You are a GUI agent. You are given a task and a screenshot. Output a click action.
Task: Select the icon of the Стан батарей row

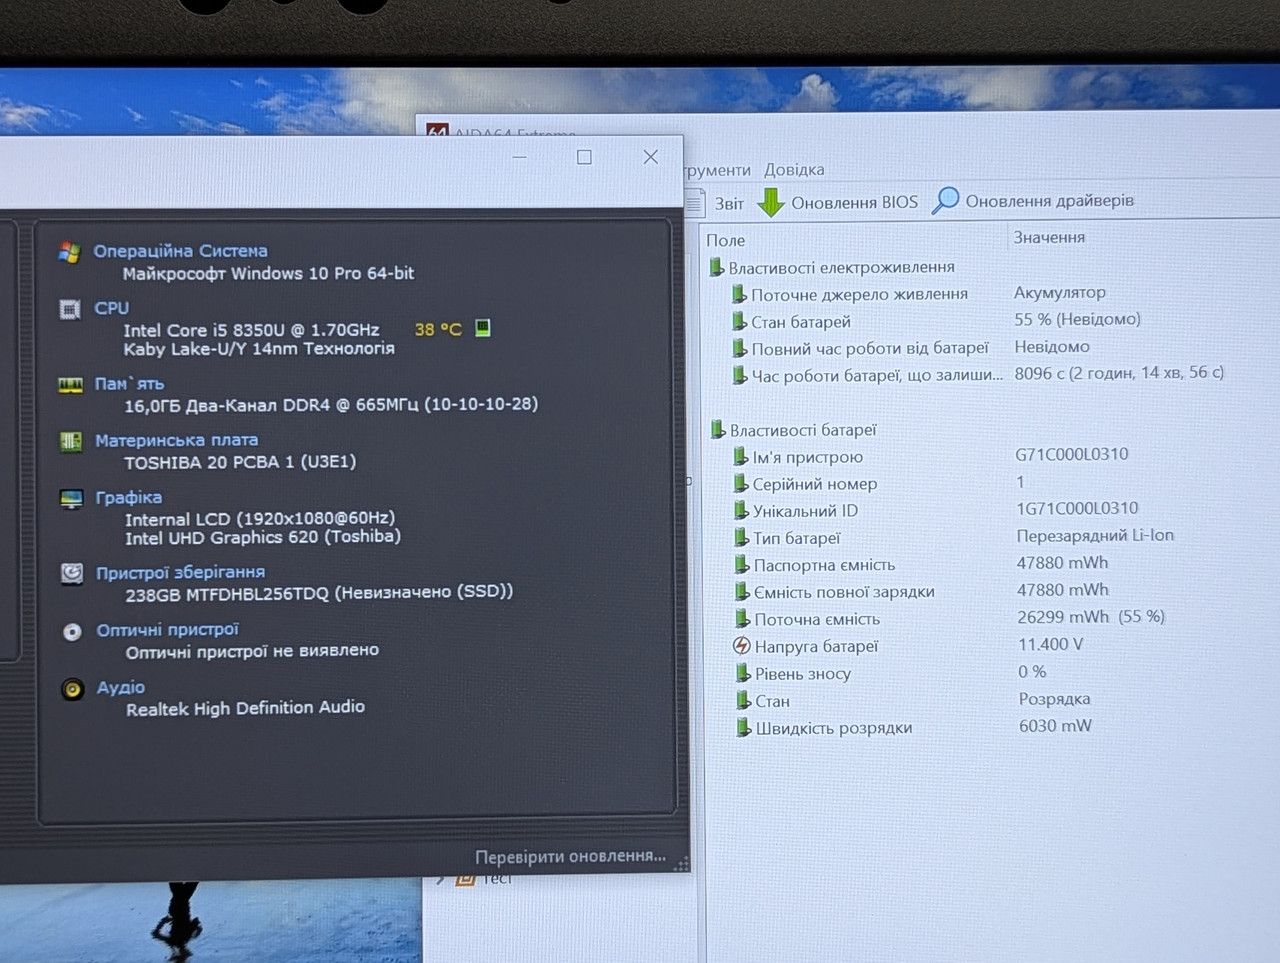click(739, 321)
